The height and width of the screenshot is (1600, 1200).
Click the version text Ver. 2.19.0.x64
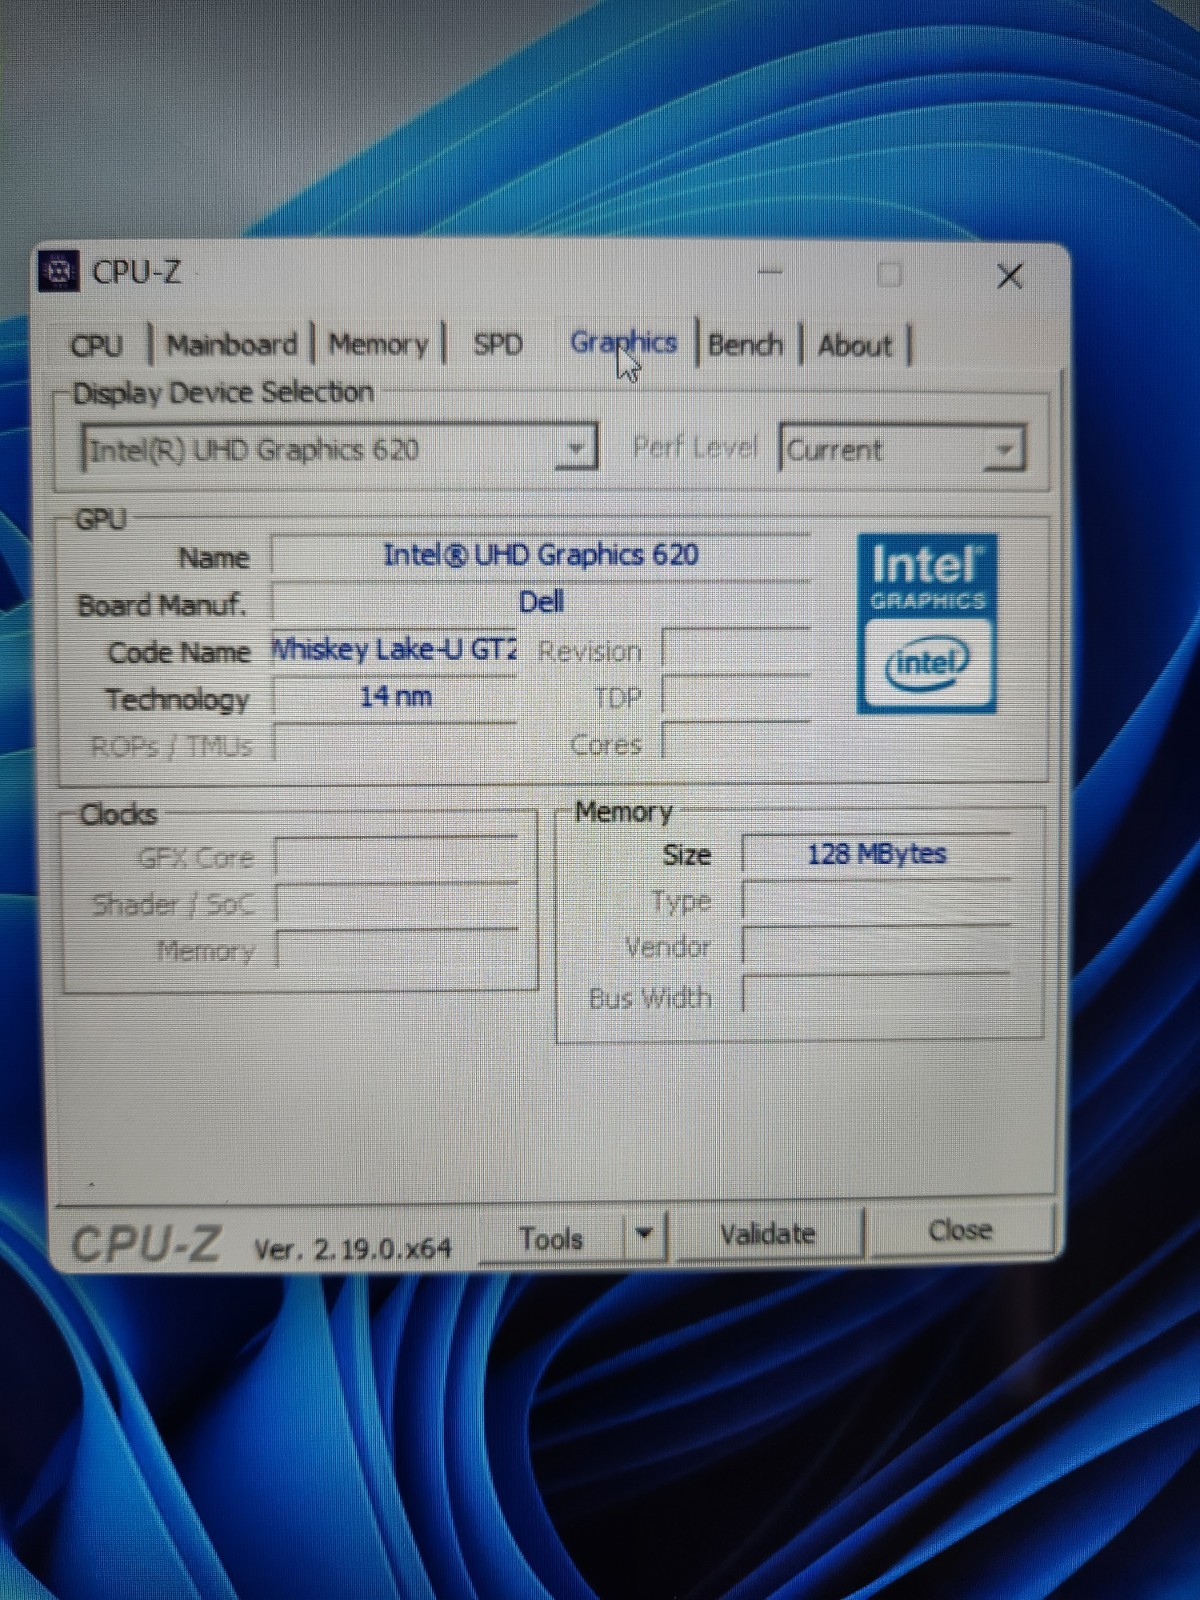353,1248
